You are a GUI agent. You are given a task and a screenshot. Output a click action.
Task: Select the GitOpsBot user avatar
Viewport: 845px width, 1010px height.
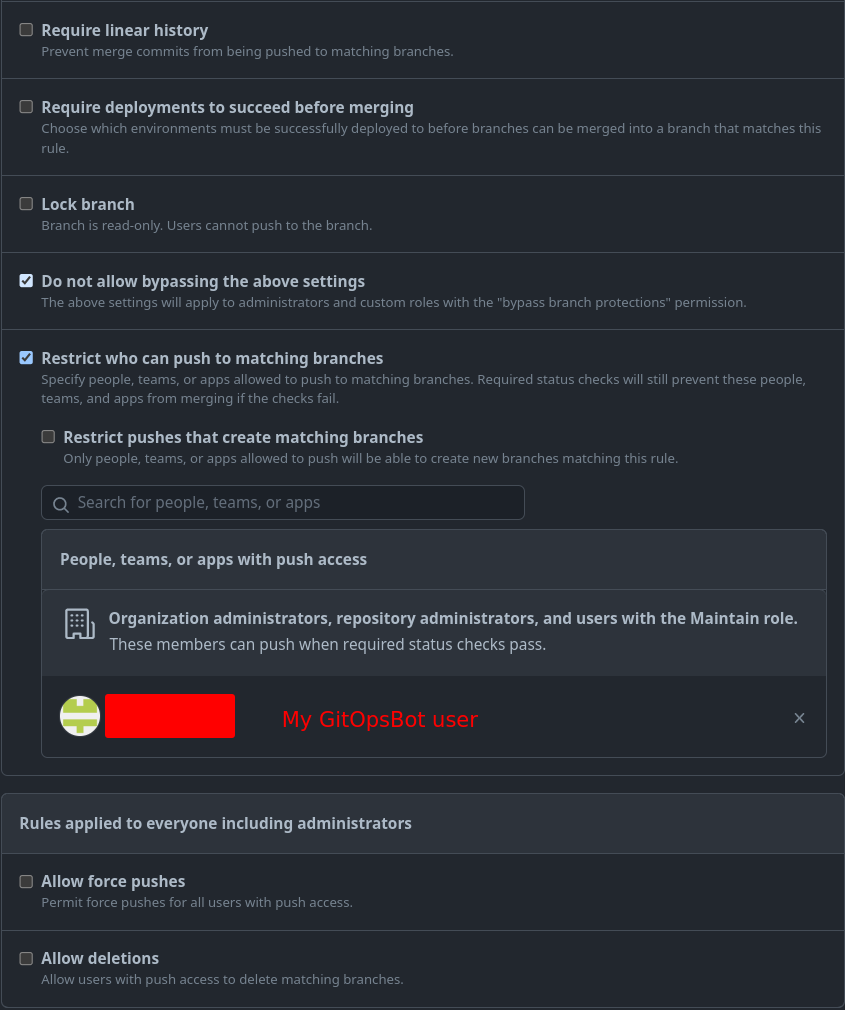pyautogui.click(x=80, y=716)
